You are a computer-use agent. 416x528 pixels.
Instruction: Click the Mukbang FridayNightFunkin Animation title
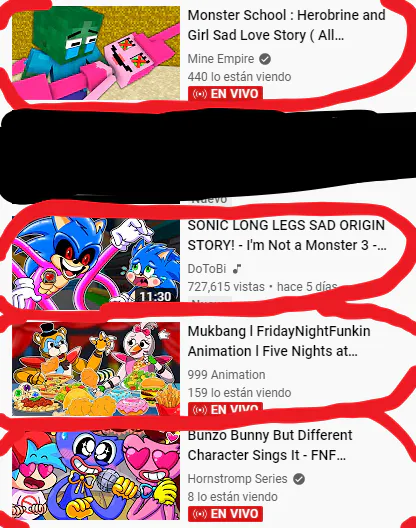(279, 341)
